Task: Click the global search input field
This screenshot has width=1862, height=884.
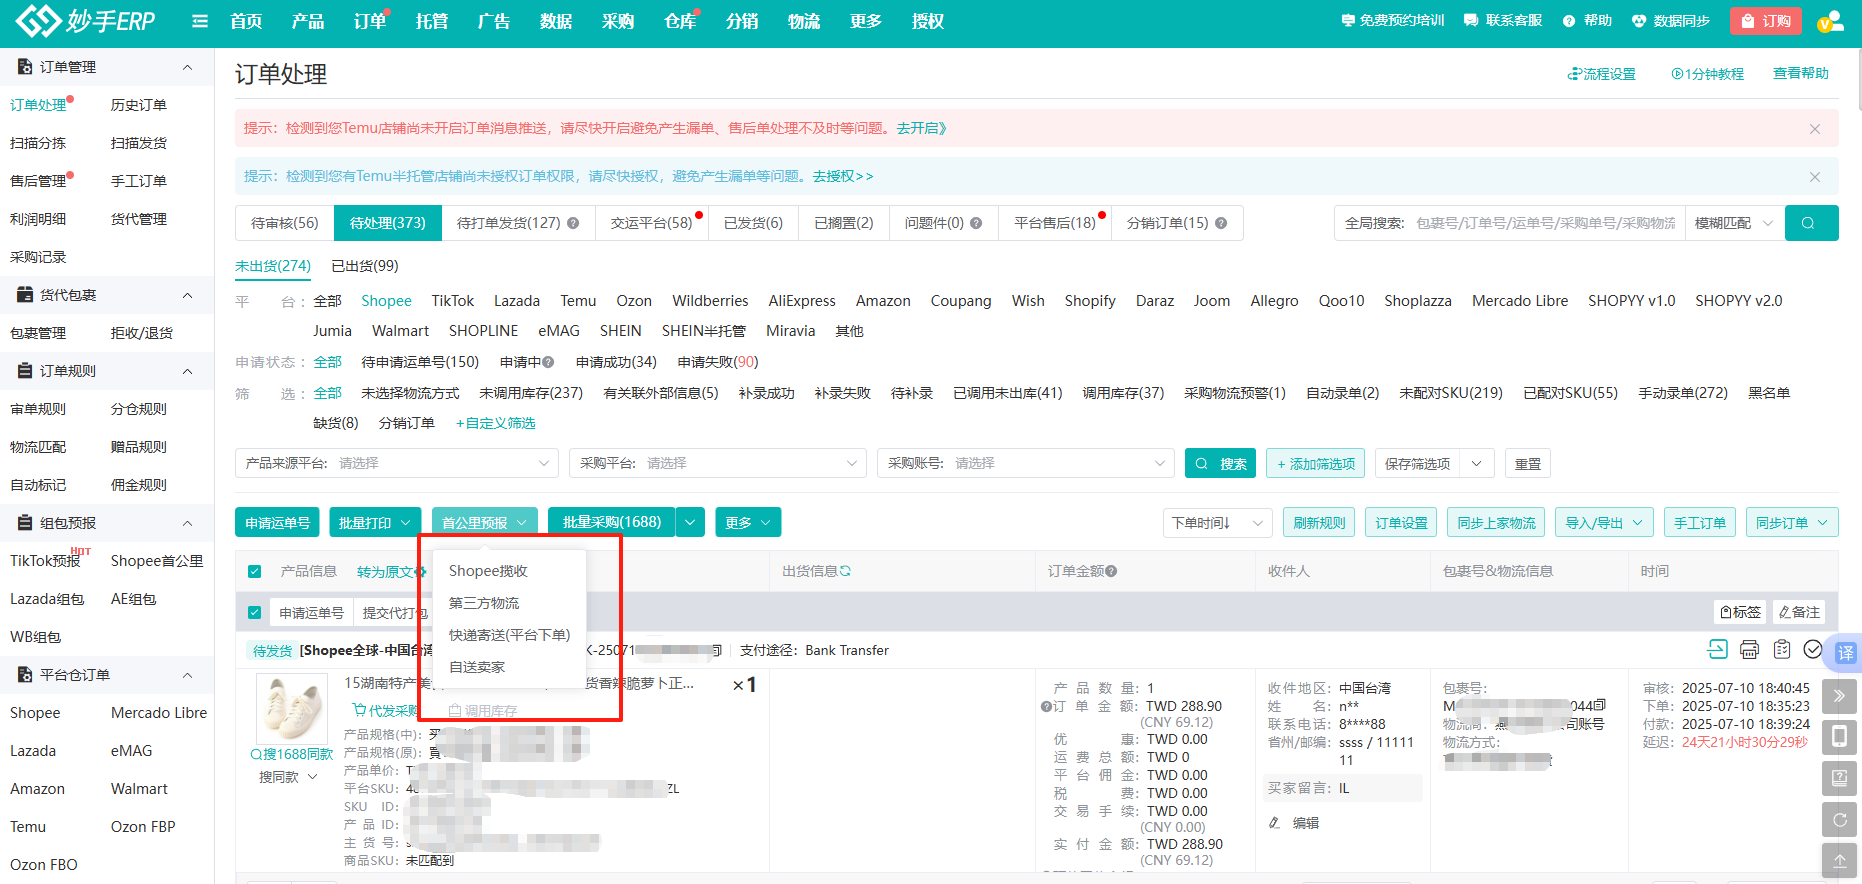Action: coord(1545,223)
